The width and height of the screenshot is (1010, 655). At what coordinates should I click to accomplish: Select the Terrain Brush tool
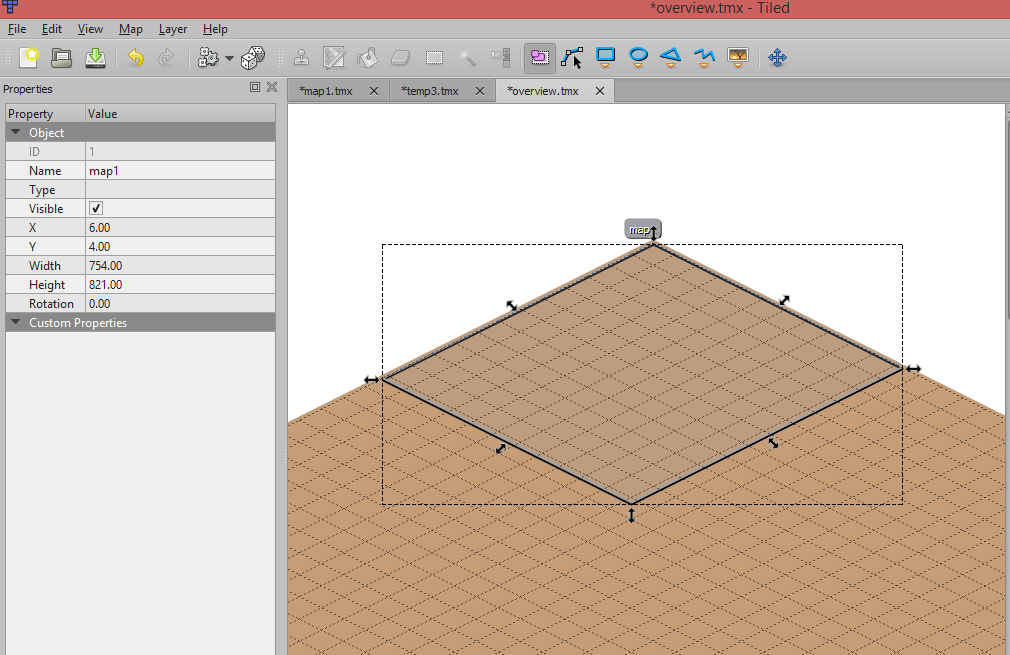pyautogui.click(x=334, y=58)
